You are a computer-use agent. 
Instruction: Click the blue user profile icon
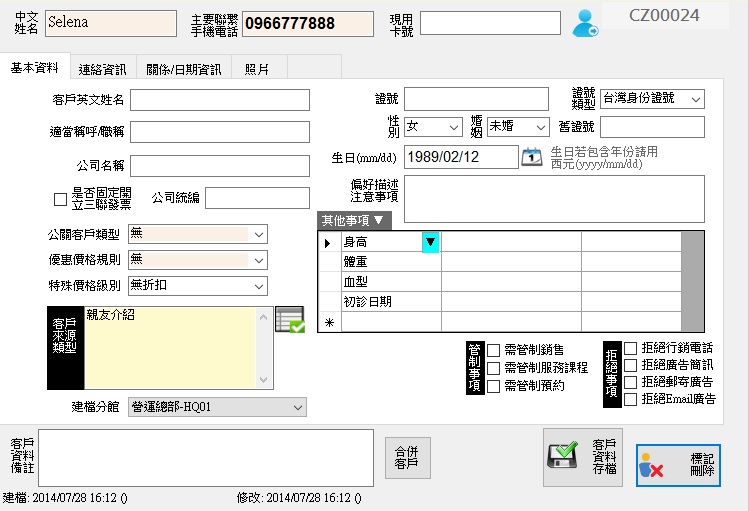point(586,23)
